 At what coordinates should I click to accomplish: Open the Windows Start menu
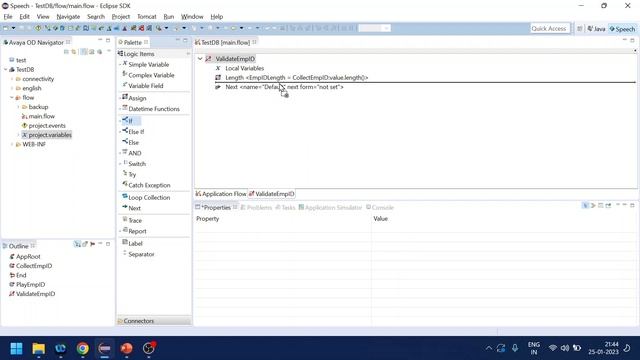pos(16,349)
